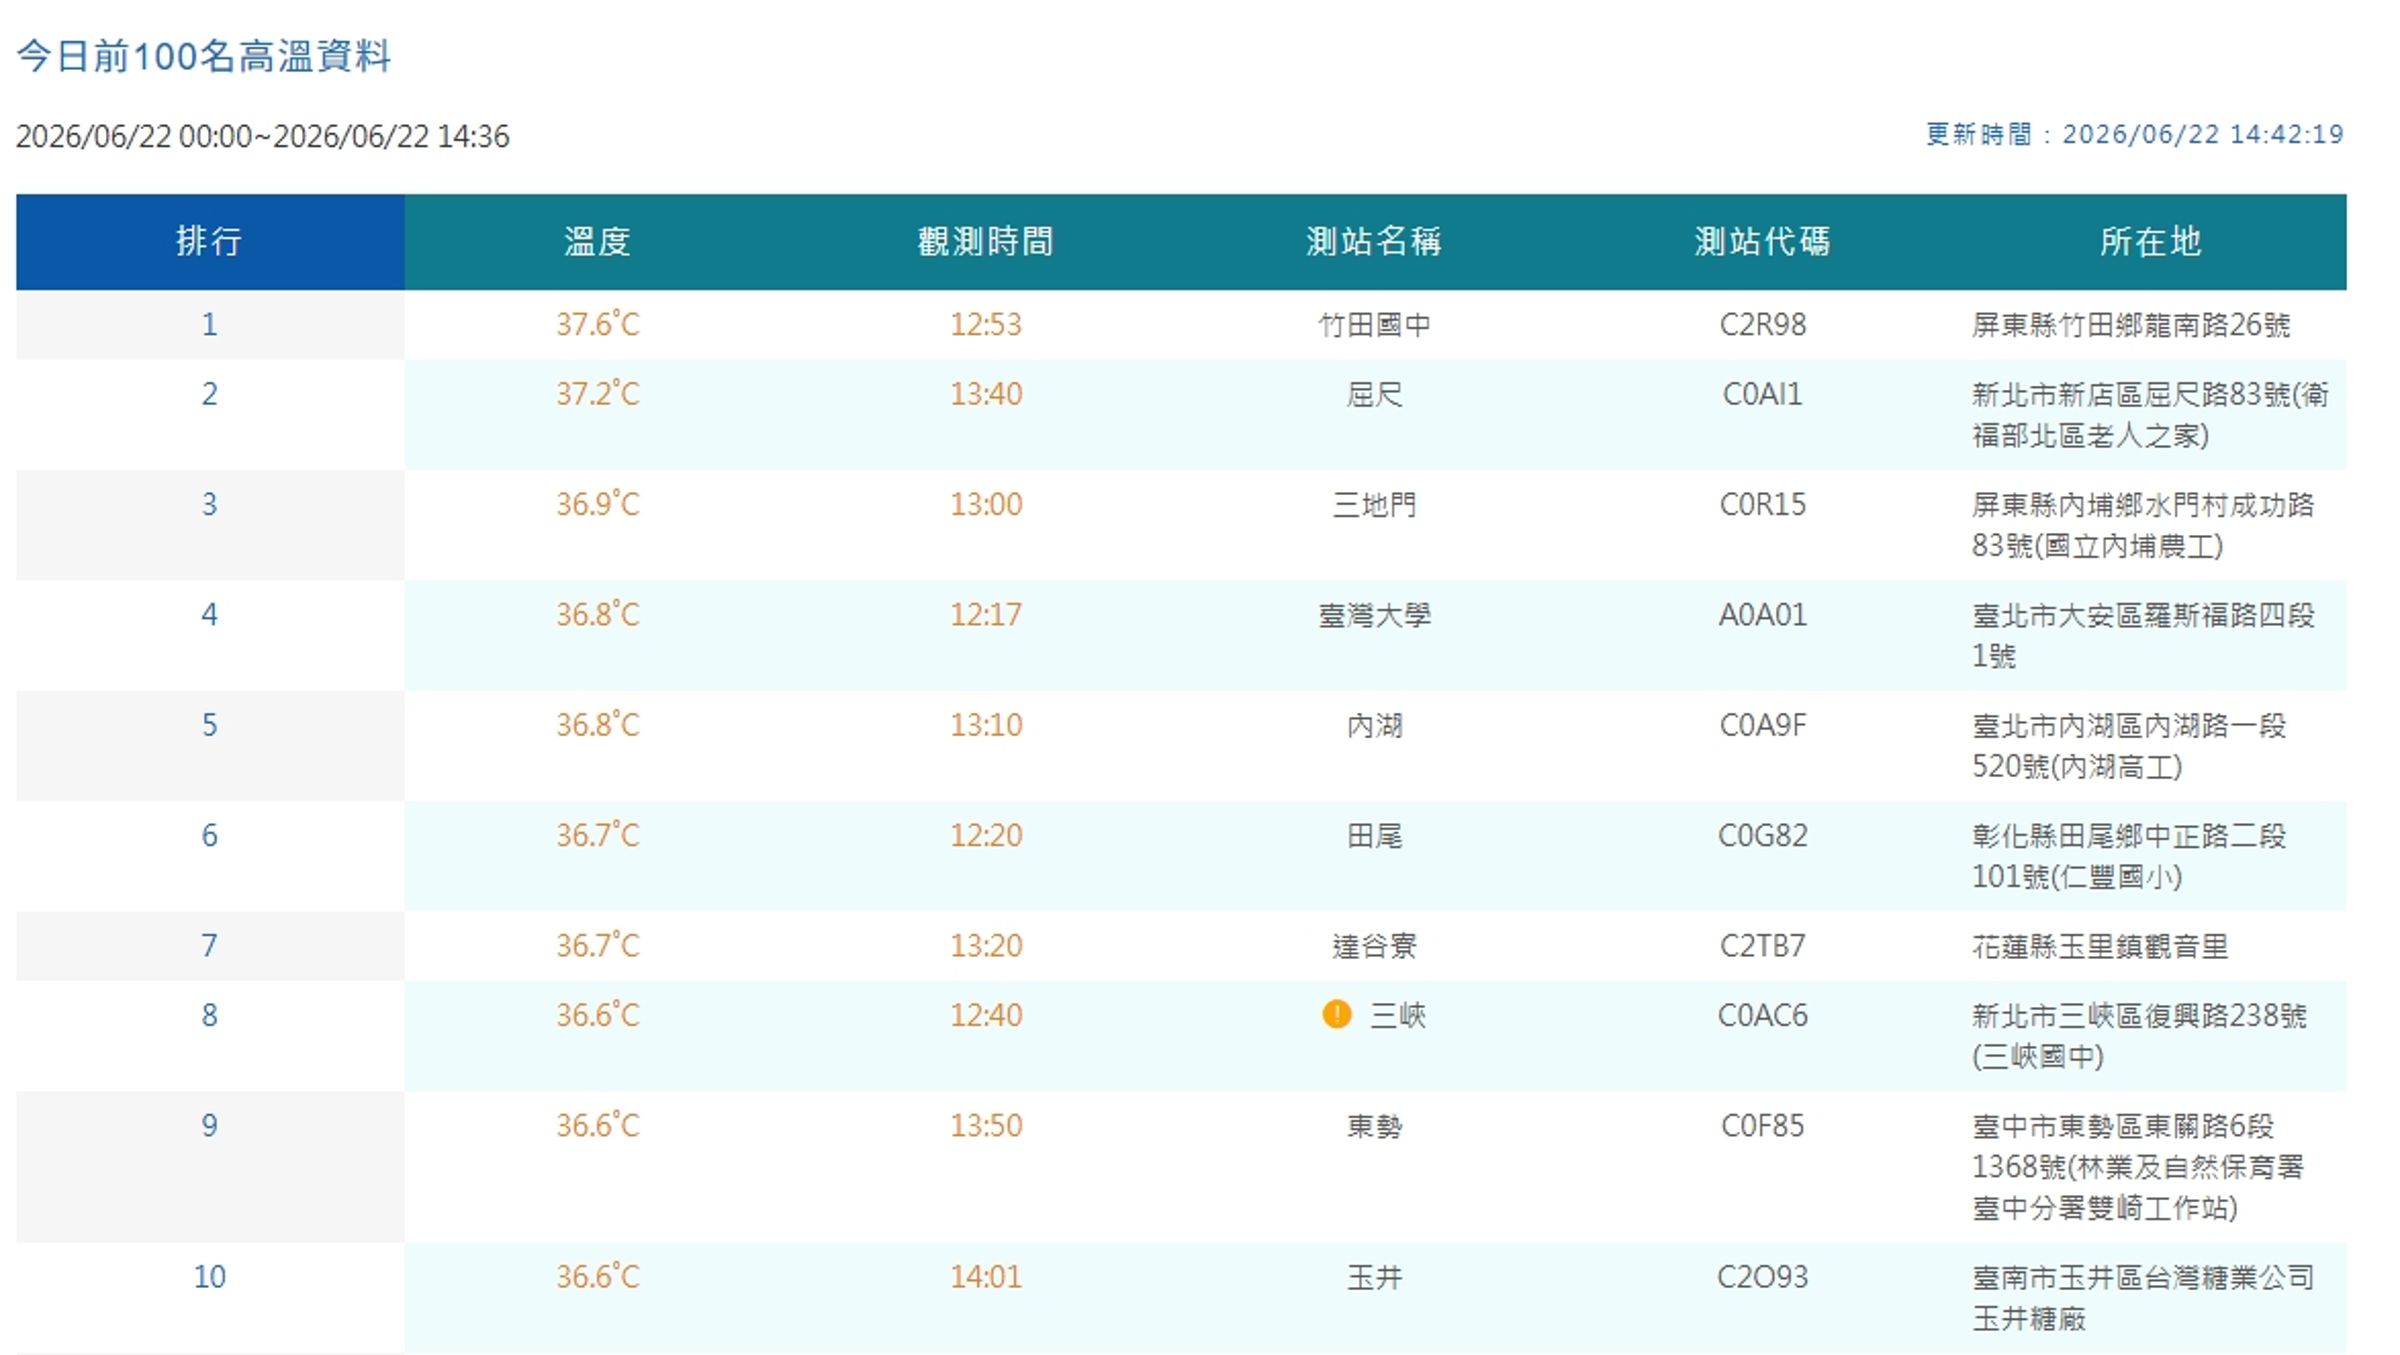
Task: Click the 測站代碼 column header
Action: tap(1762, 241)
